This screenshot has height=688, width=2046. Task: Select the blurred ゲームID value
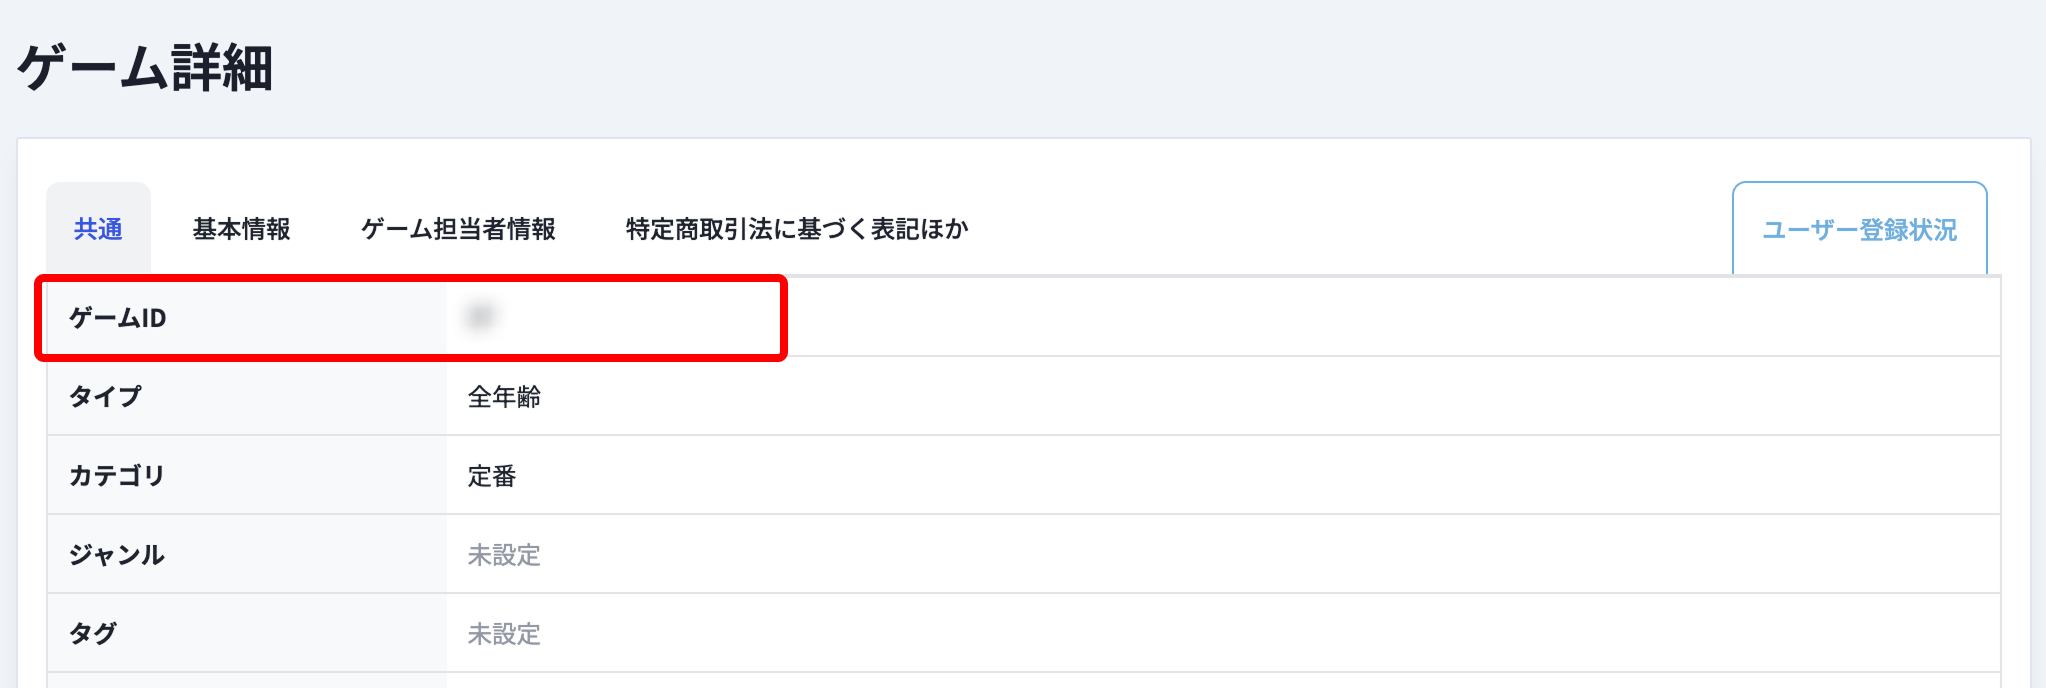pyautogui.click(x=481, y=317)
